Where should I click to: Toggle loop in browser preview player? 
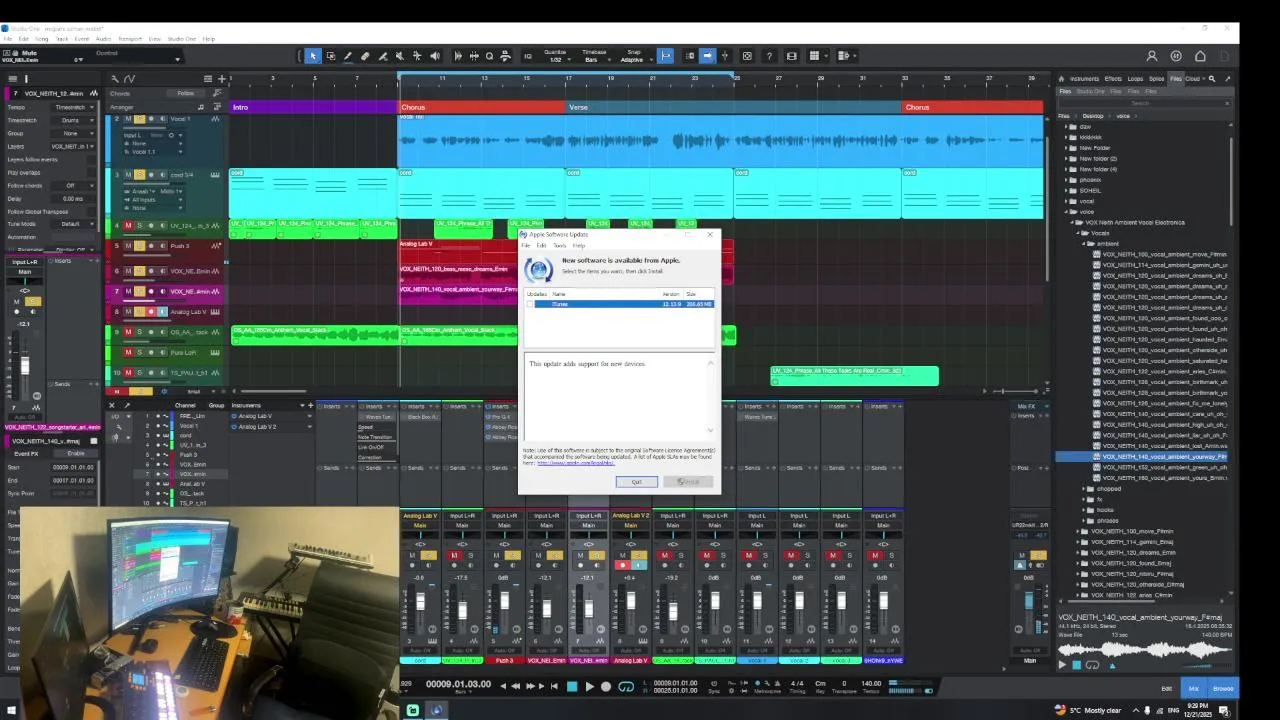(1092, 664)
